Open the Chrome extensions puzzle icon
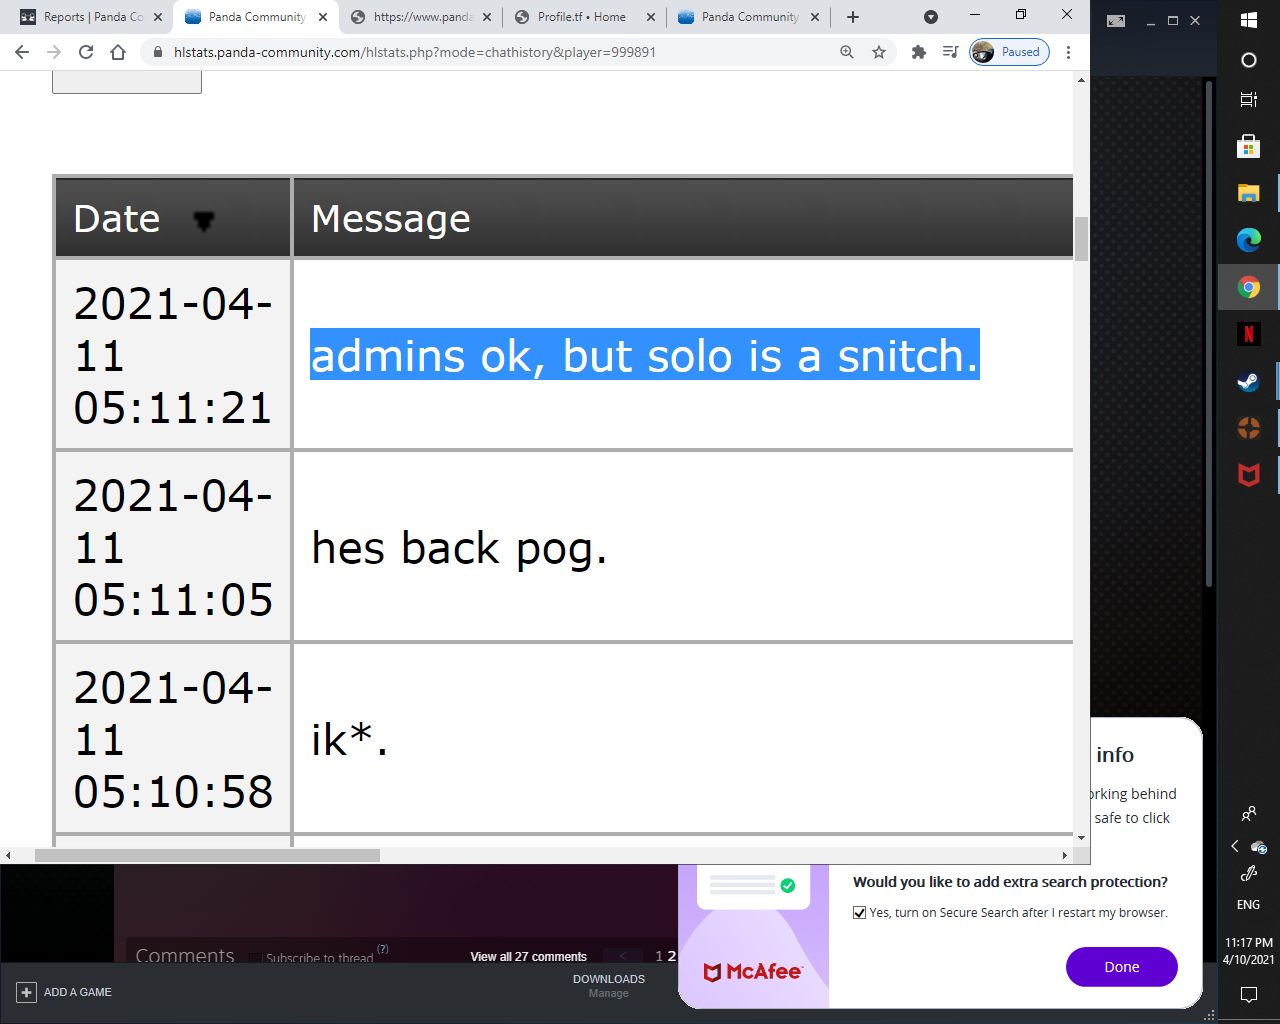 (x=918, y=52)
